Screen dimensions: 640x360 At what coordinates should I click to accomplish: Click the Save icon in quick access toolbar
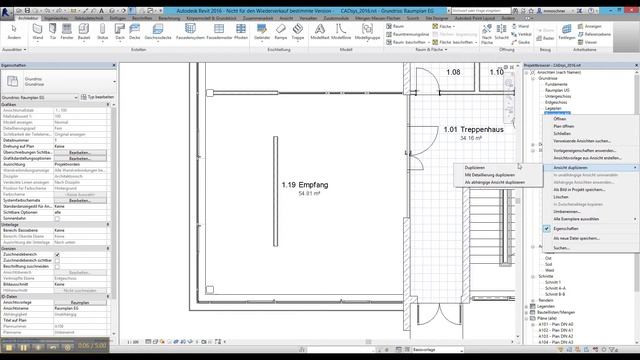[27, 11]
